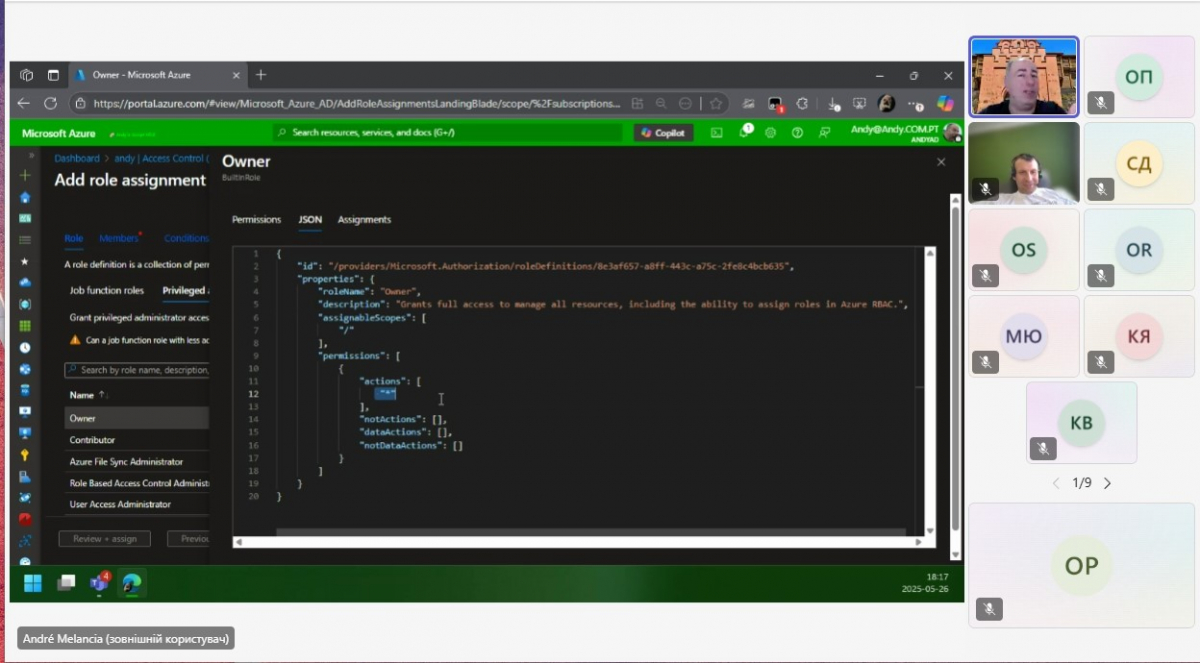Switch to the Permissions tab
The width and height of the screenshot is (1200, 663).
[256, 220]
